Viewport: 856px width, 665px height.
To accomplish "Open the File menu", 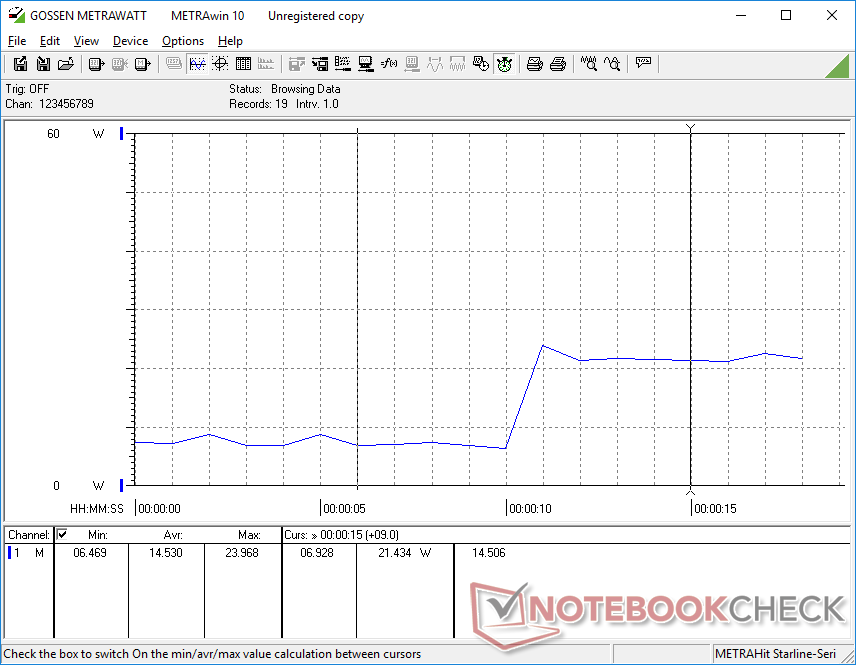I will pos(17,41).
